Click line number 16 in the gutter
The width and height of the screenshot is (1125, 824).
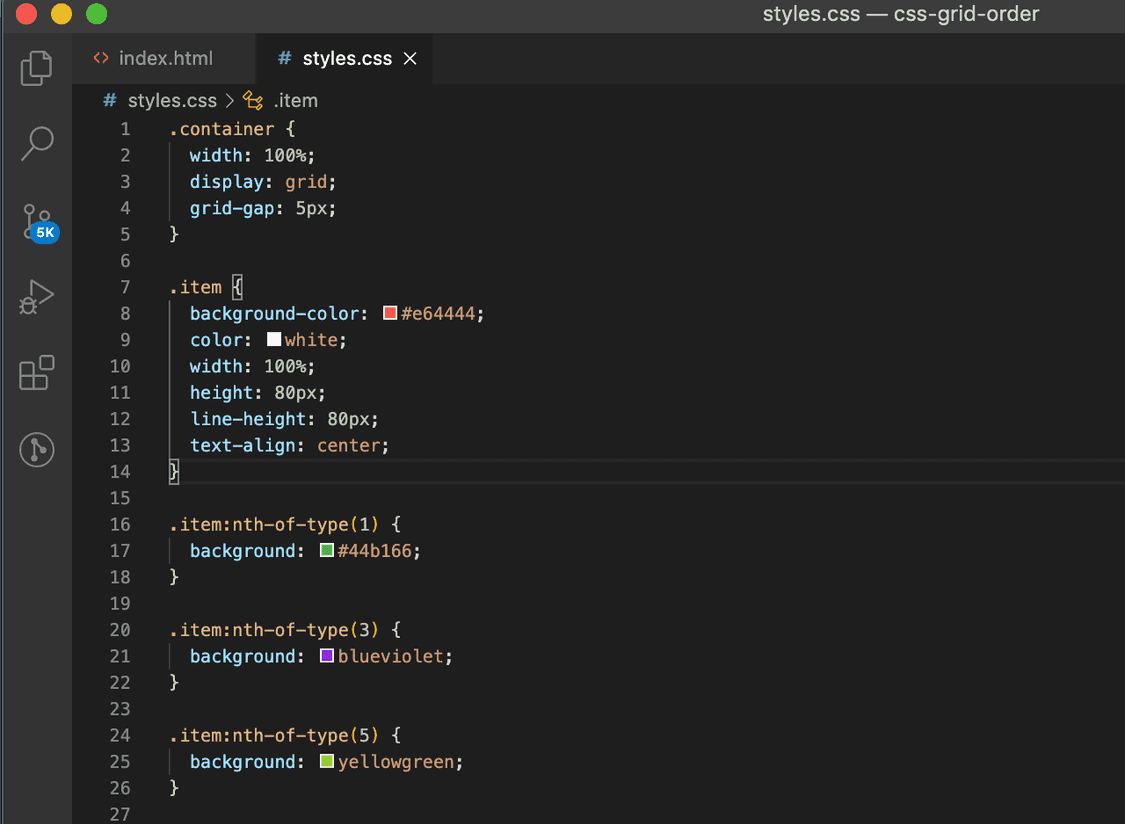coord(120,524)
